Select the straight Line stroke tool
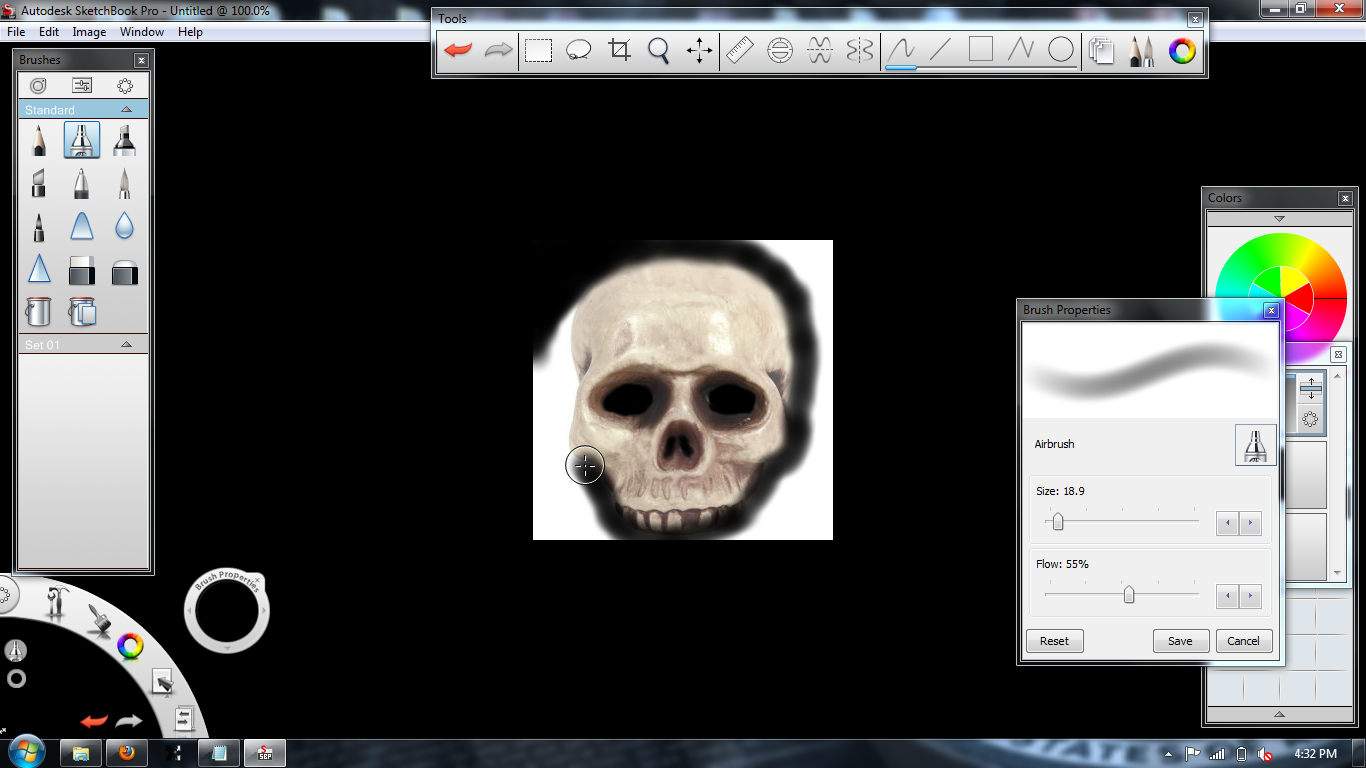The width and height of the screenshot is (1366, 768). tap(940, 50)
